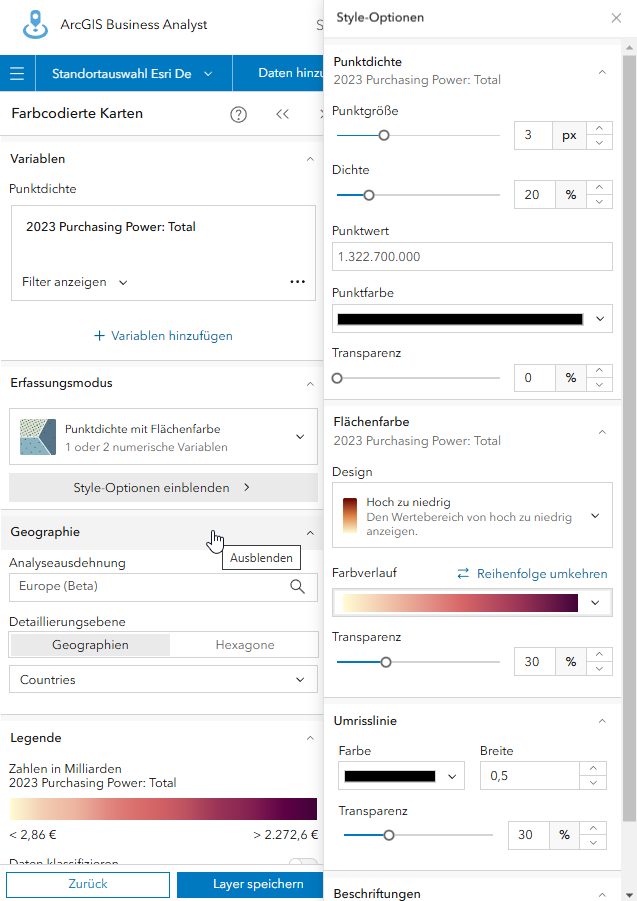Open Umrisslinie Farbe dropdown
The width and height of the screenshot is (637, 901).
[x=401, y=776]
